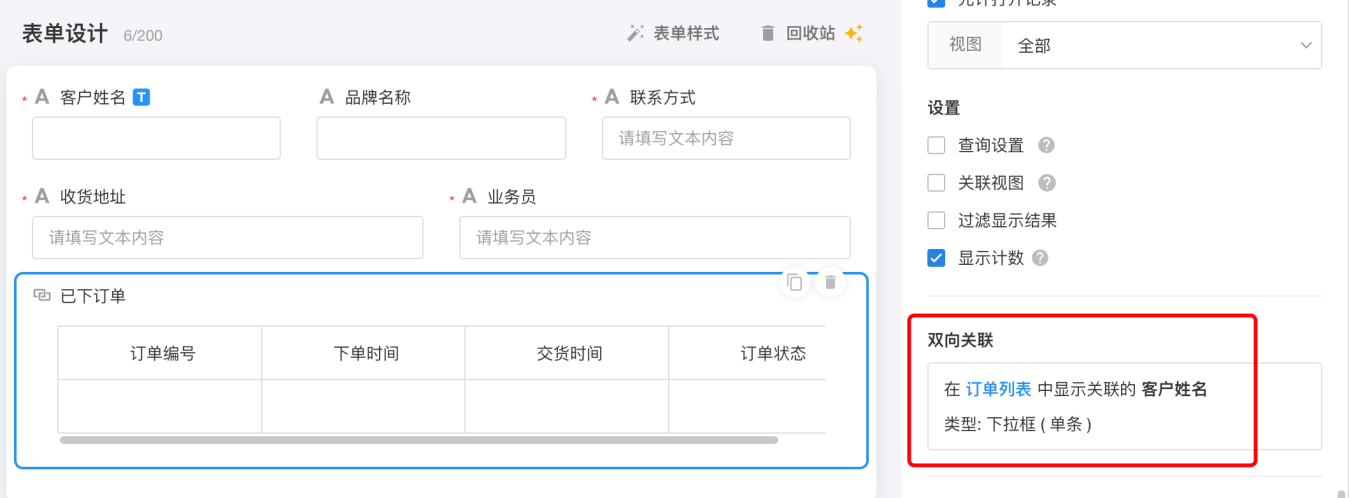The width and height of the screenshot is (1349, 498).
Task: Click the copy icon on 已下订单 field
Action: tap(795, 283)
